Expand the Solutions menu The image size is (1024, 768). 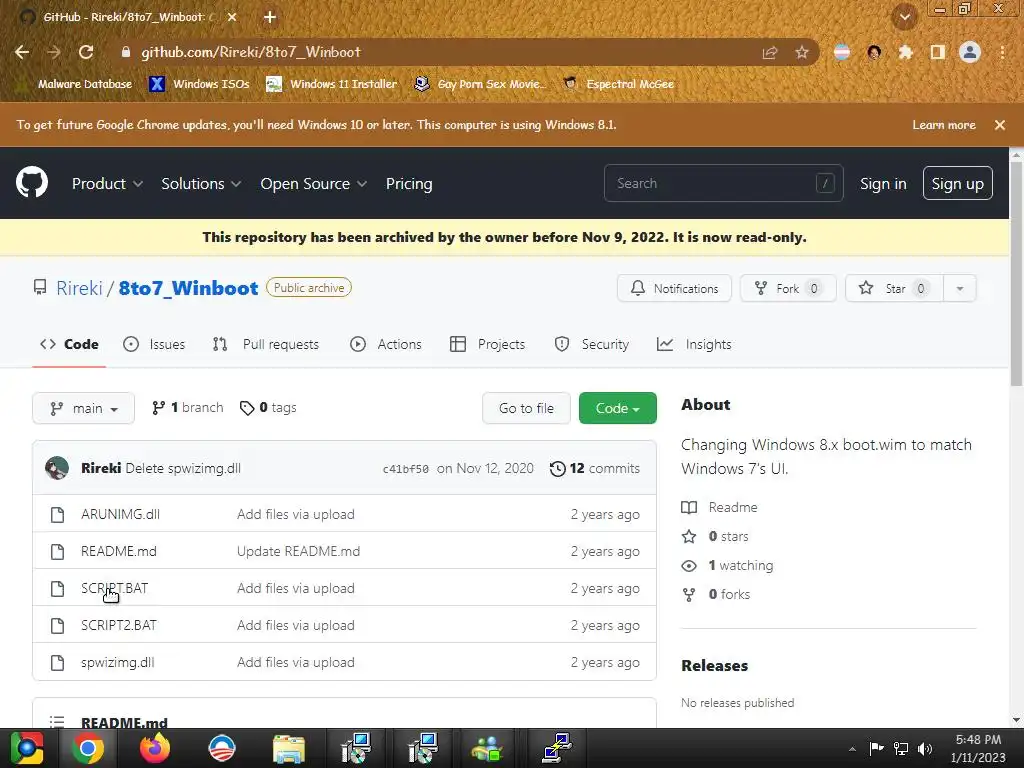(x=201, y=184)
